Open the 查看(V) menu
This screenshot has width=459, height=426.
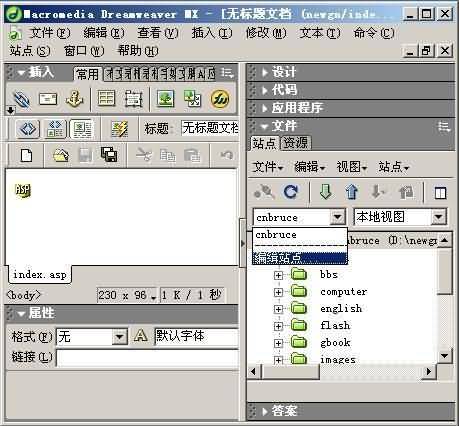158,33
